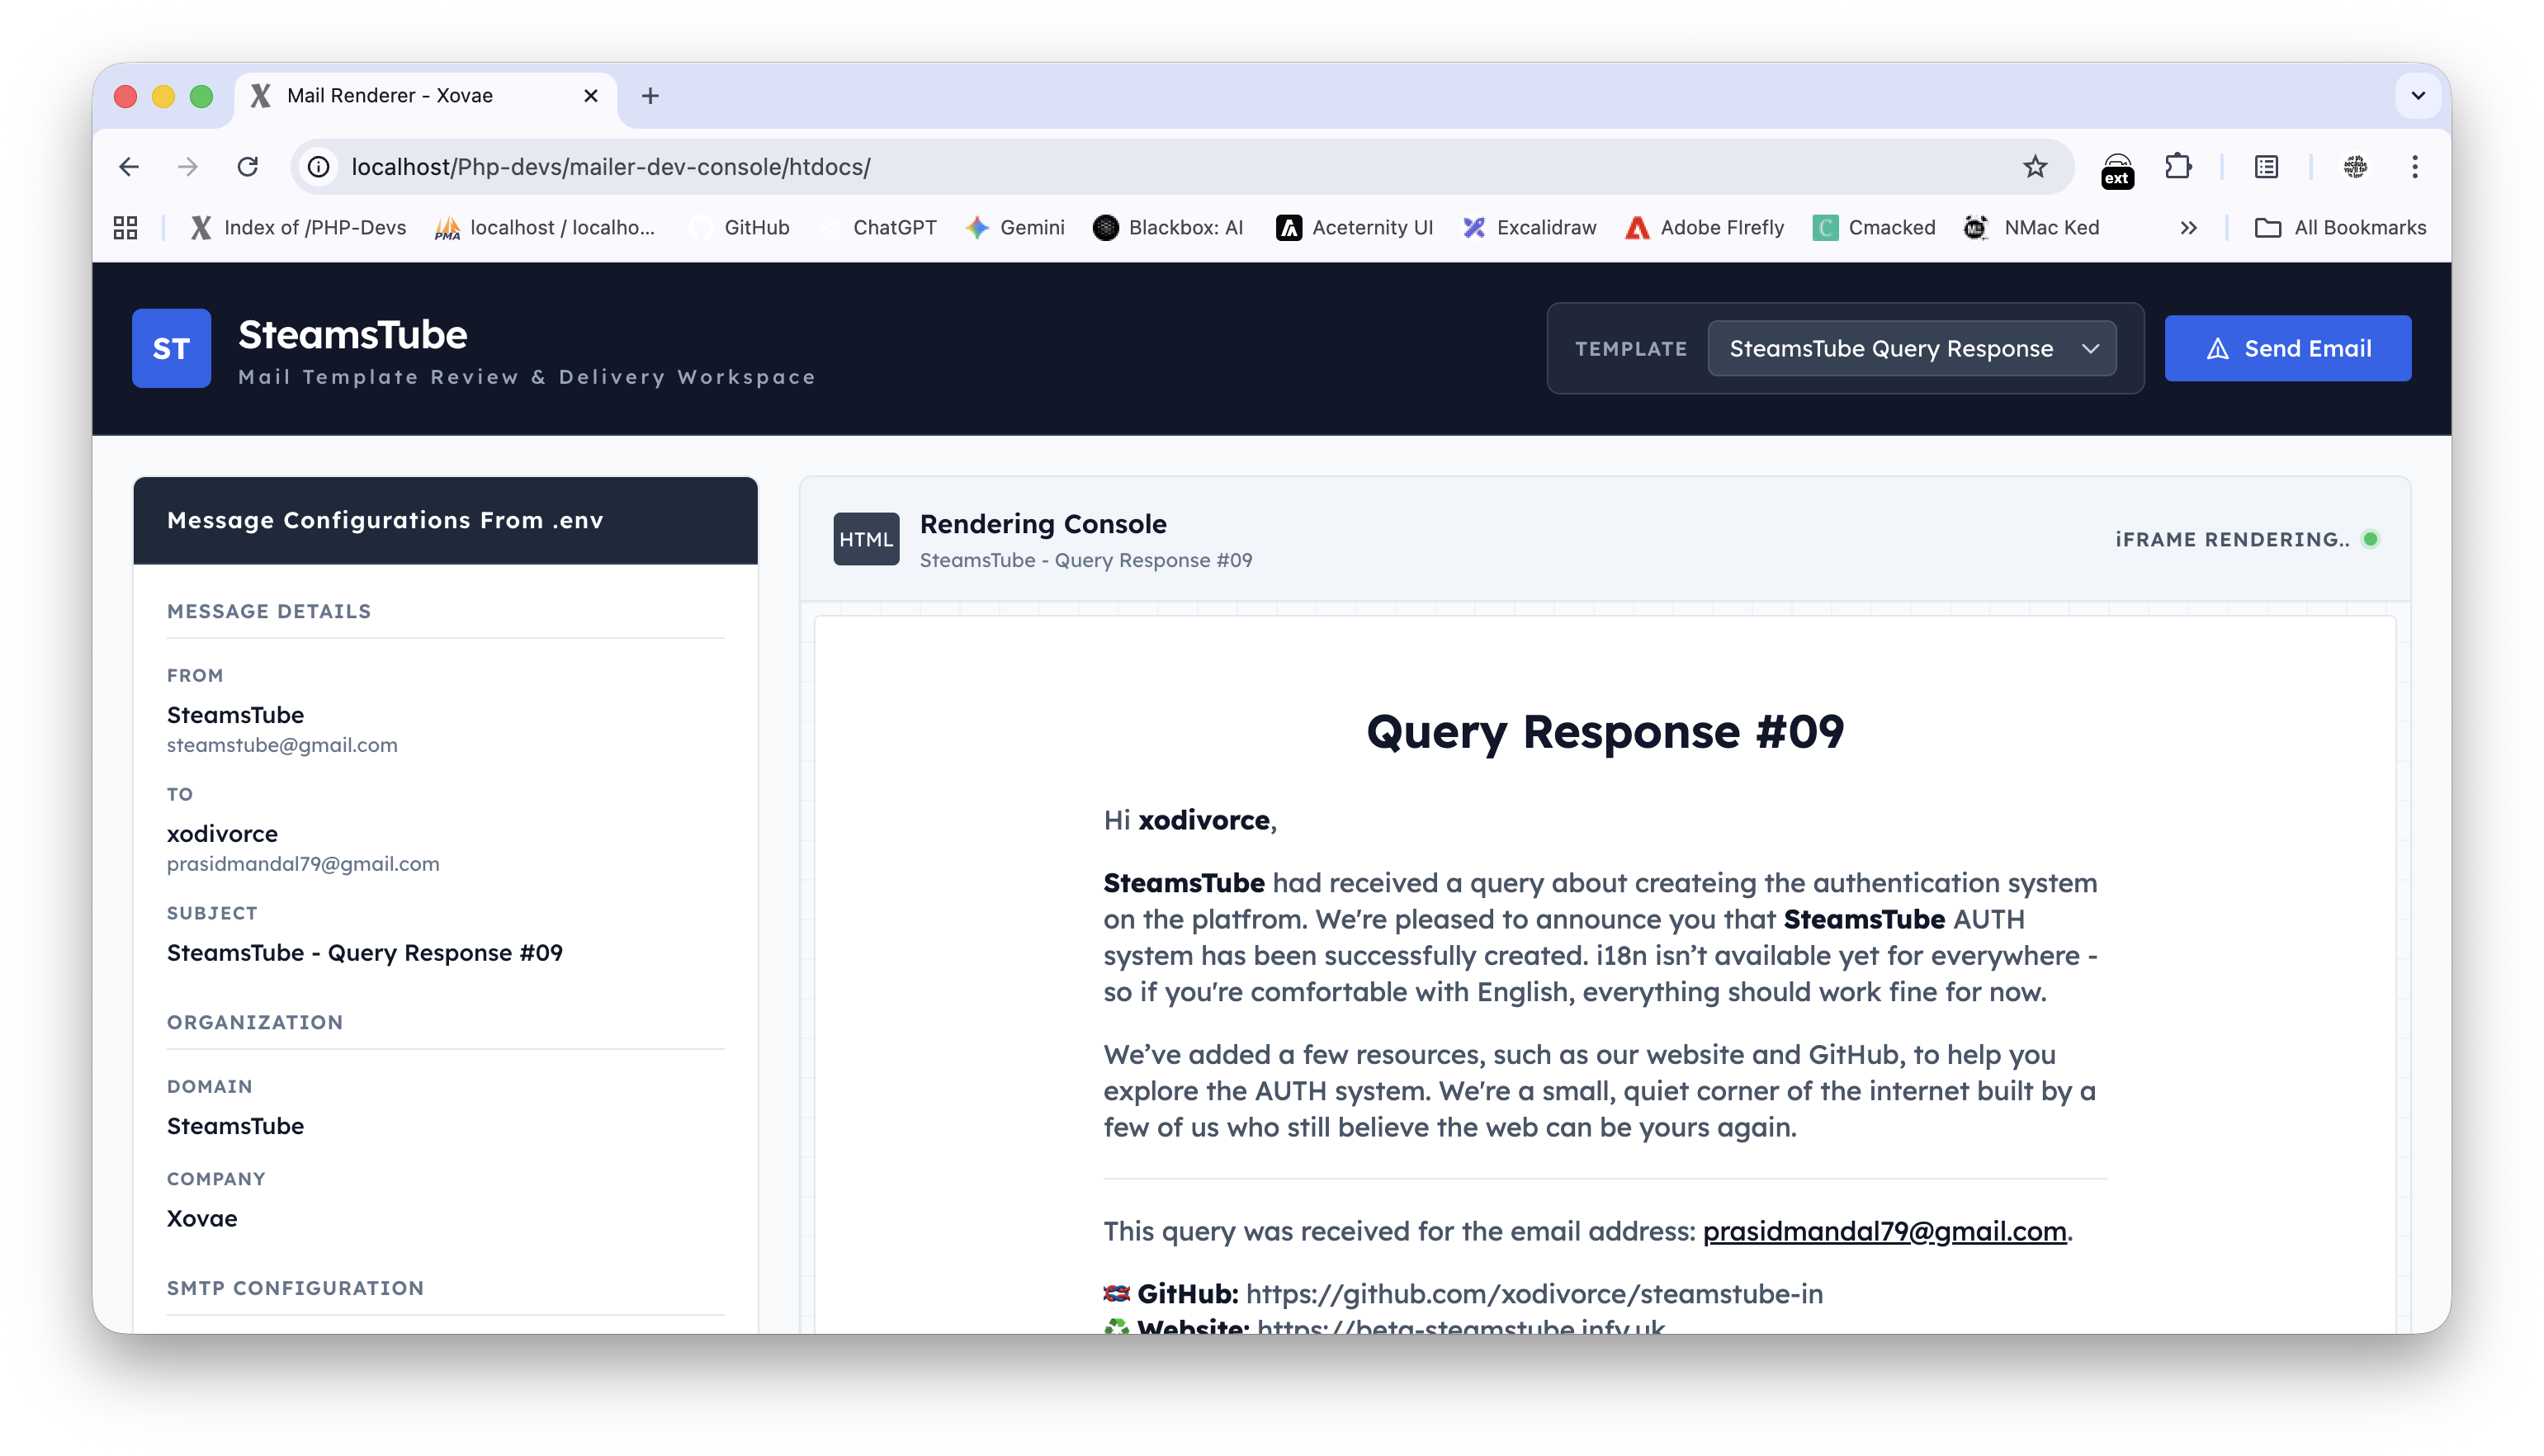Screen dimensions: 2544x1456
Task: Open site information in the address bar
Action: coord(319,167)
